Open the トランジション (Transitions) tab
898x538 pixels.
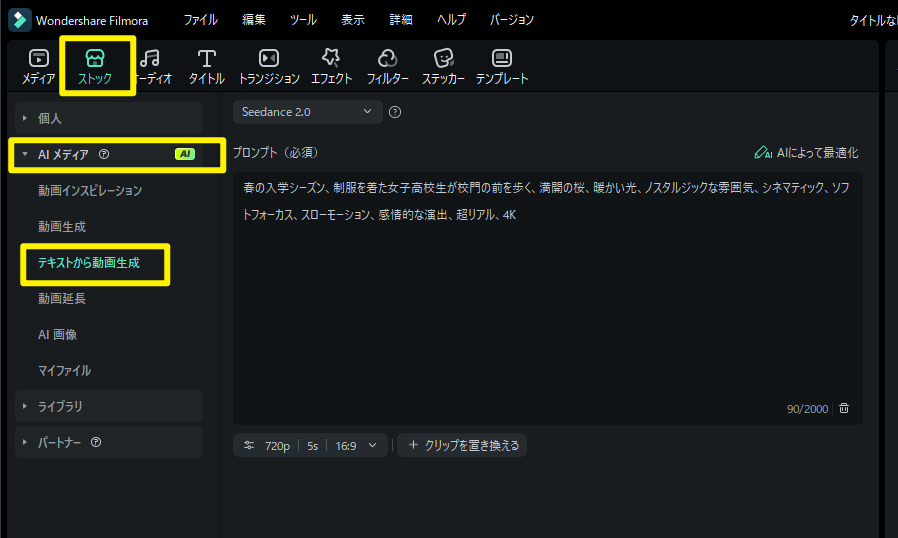(x=269, y=67)
